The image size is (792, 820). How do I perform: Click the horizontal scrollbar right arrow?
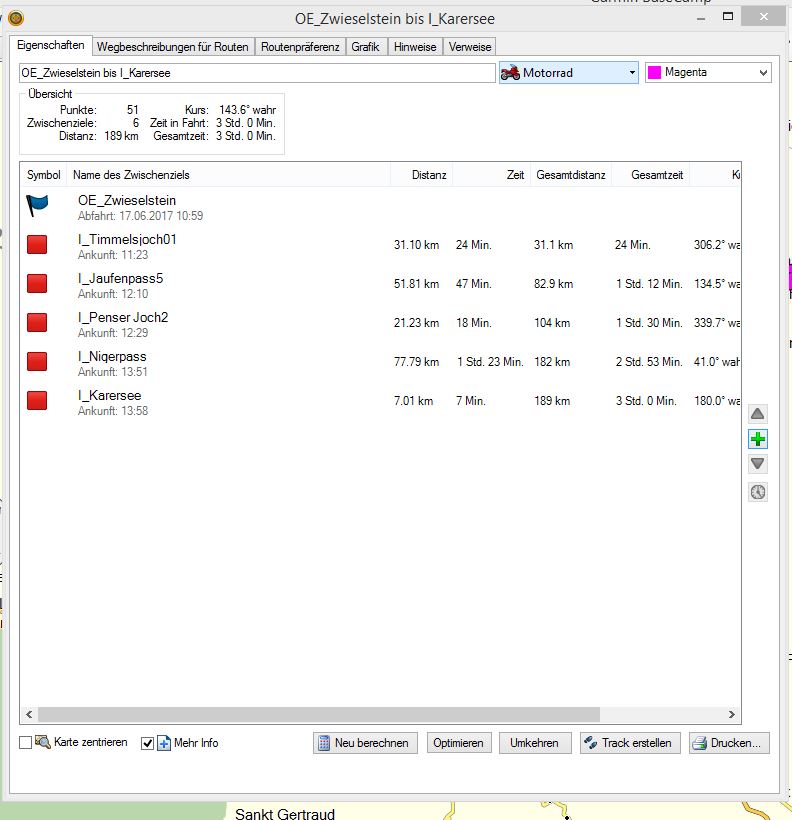click(x=733, y=715)
